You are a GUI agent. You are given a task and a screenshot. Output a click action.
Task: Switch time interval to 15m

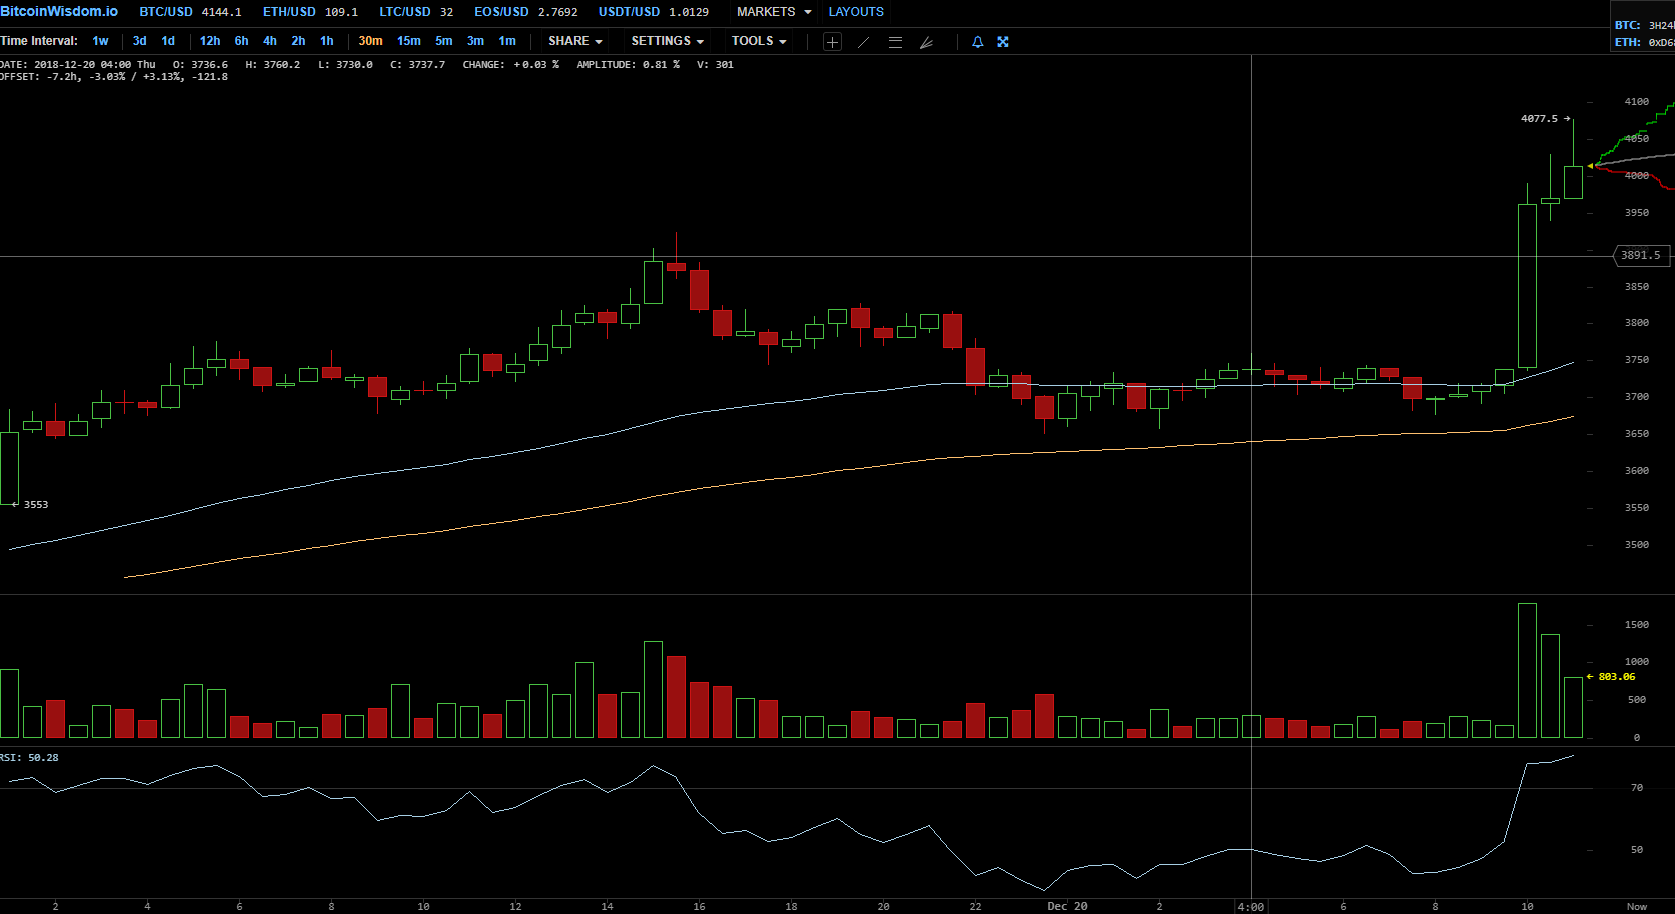408,41
